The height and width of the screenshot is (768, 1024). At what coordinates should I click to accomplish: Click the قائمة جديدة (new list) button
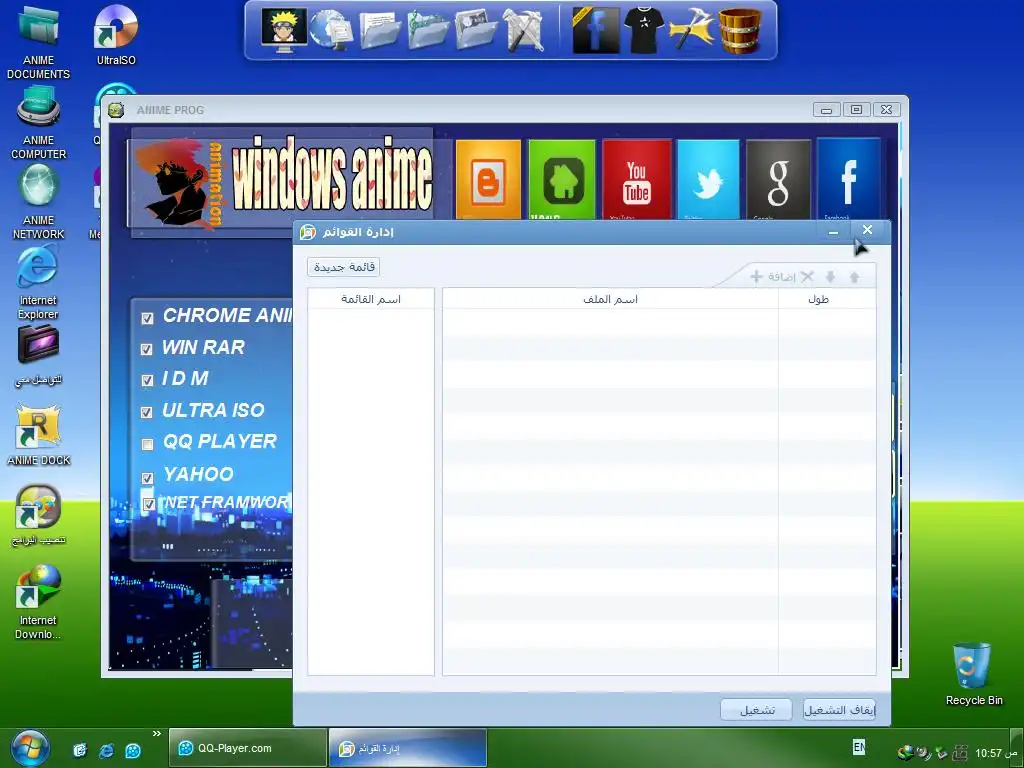[344, 267]
